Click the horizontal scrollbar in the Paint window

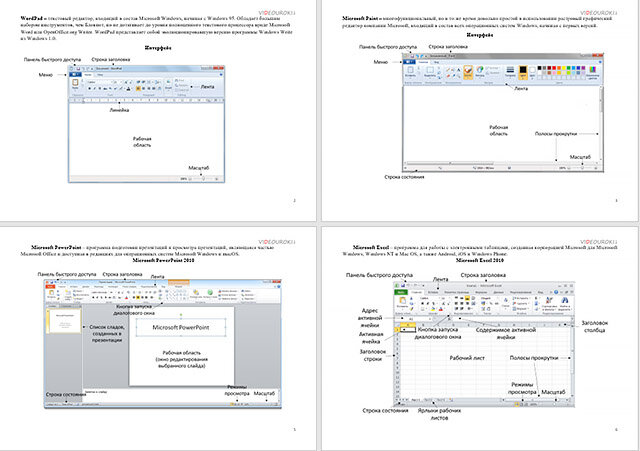click(501, 163)
